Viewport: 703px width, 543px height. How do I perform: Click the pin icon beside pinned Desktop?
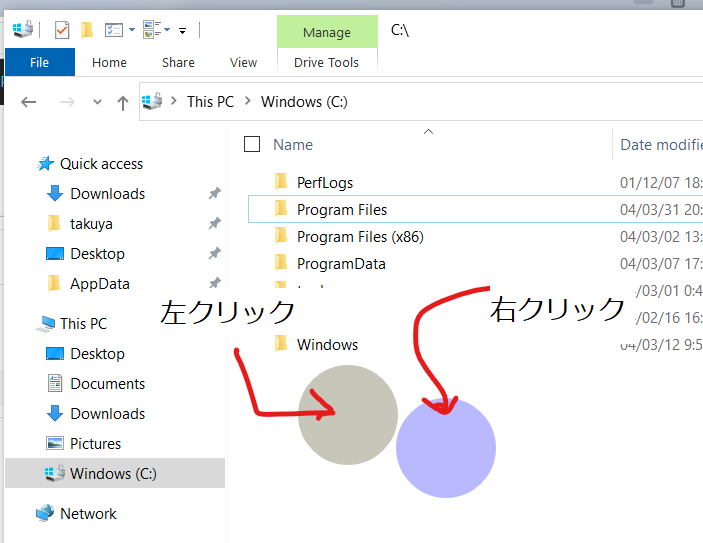pyautogui.click(x=215, y=253)
